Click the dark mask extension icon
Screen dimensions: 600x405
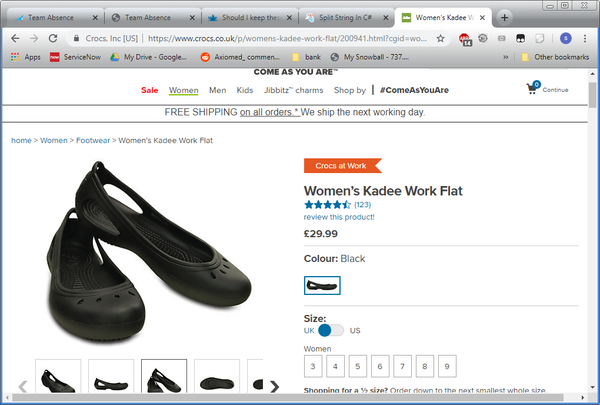tap(520, 38)
